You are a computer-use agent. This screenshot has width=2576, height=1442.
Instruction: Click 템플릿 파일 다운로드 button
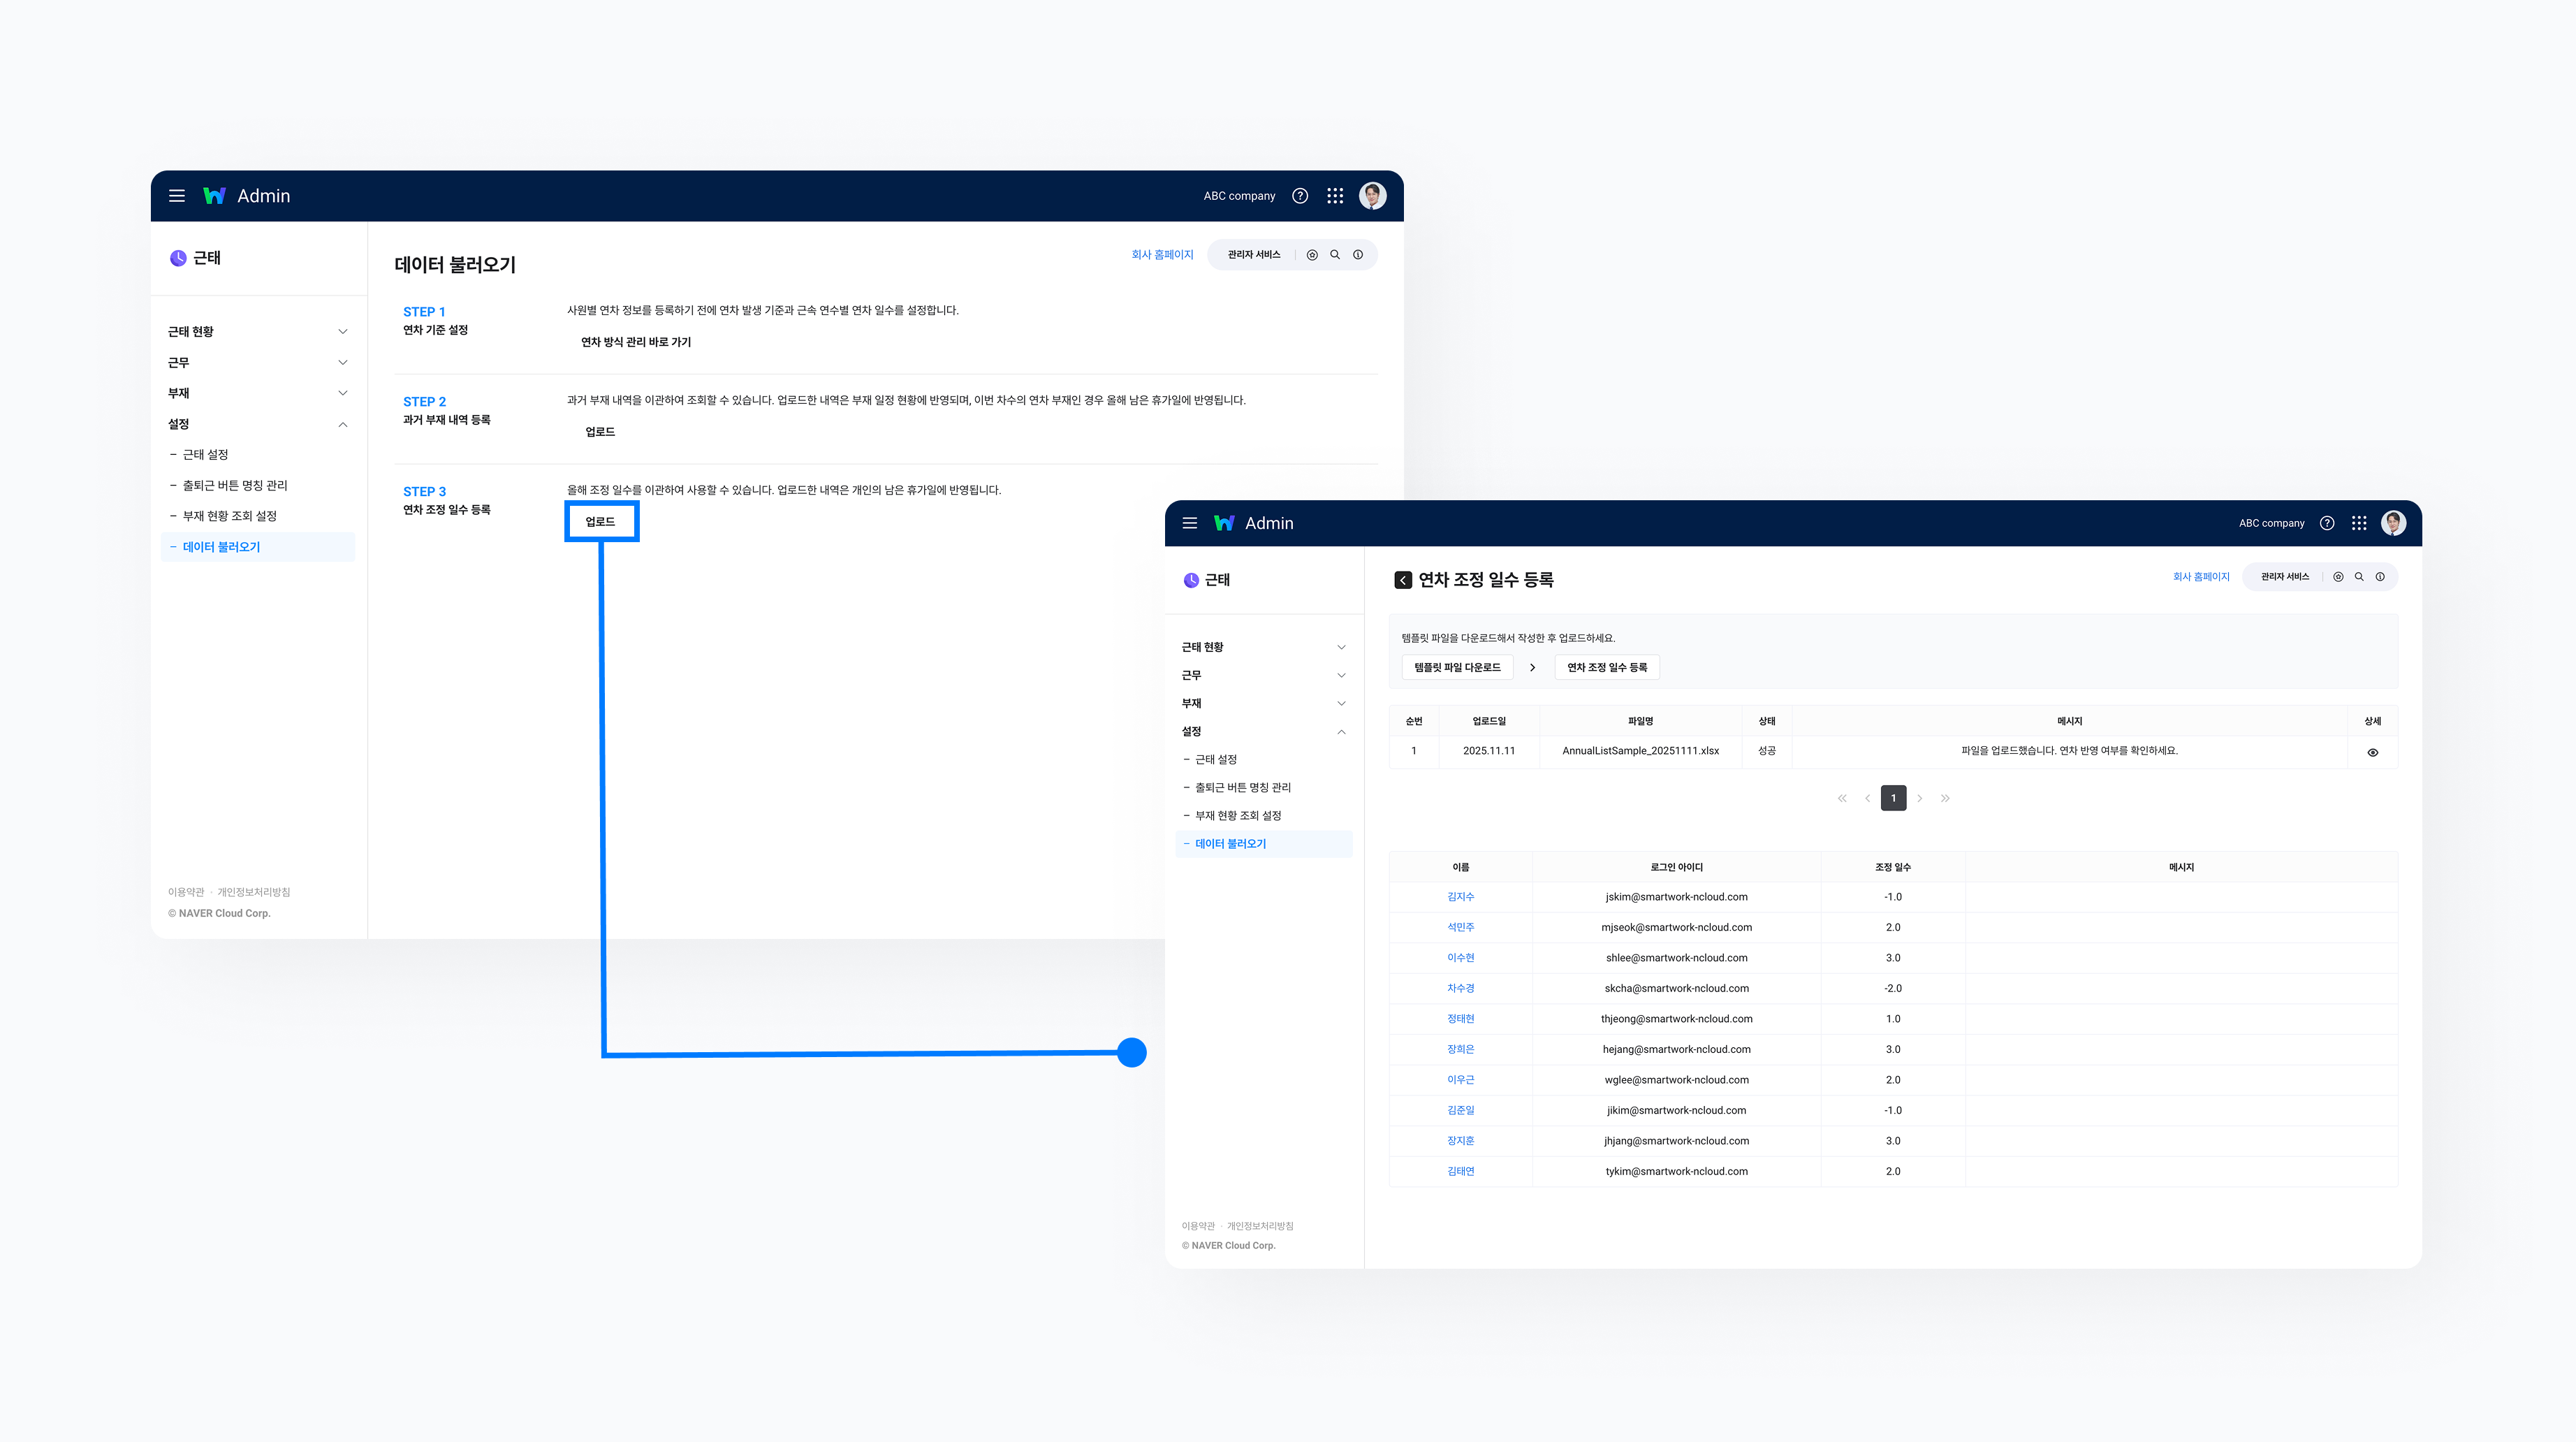[1457, 668]
